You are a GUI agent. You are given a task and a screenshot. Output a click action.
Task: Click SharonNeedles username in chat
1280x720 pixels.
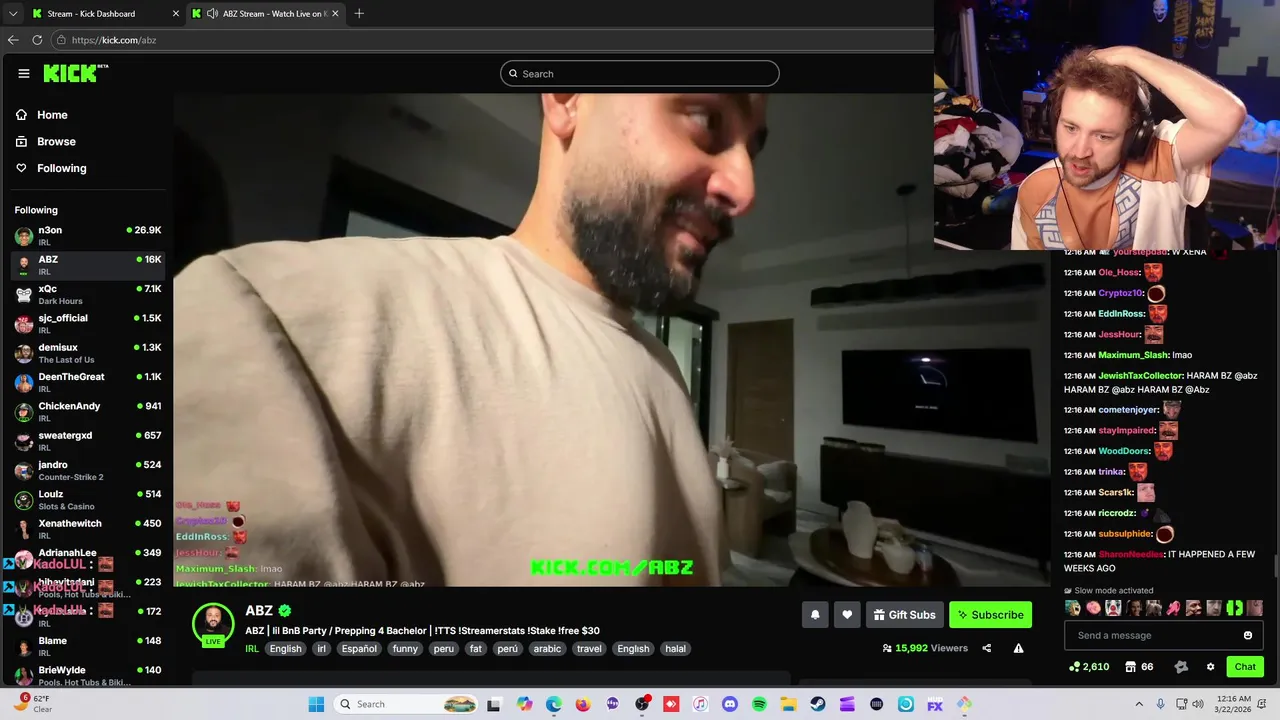(x=1130, y=554)
